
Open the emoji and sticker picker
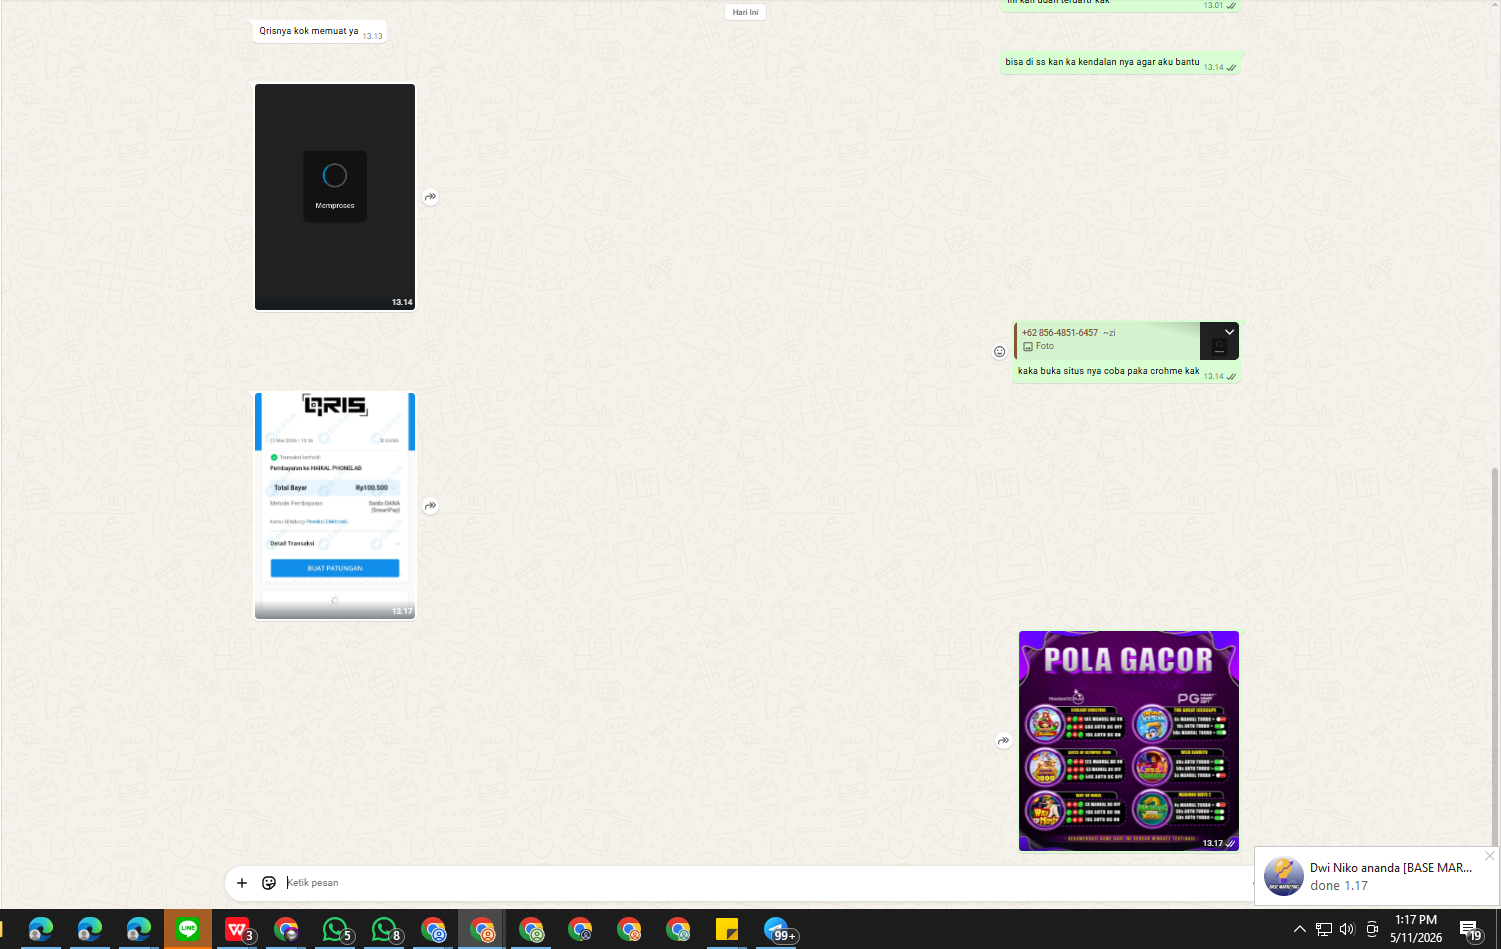[x=269, y=883]
